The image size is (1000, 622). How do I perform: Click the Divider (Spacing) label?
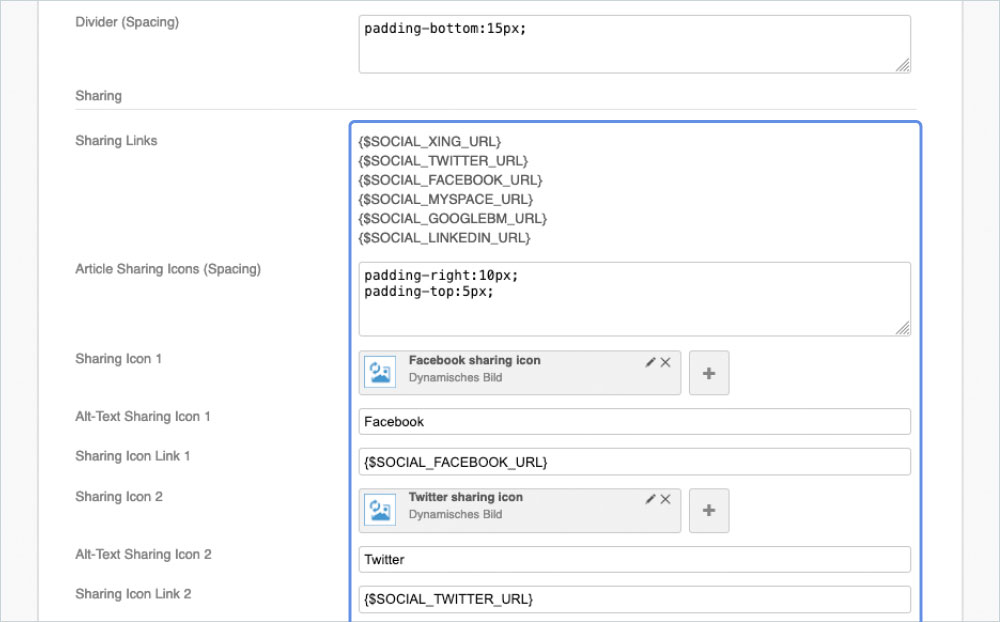[x=127, y=22]
